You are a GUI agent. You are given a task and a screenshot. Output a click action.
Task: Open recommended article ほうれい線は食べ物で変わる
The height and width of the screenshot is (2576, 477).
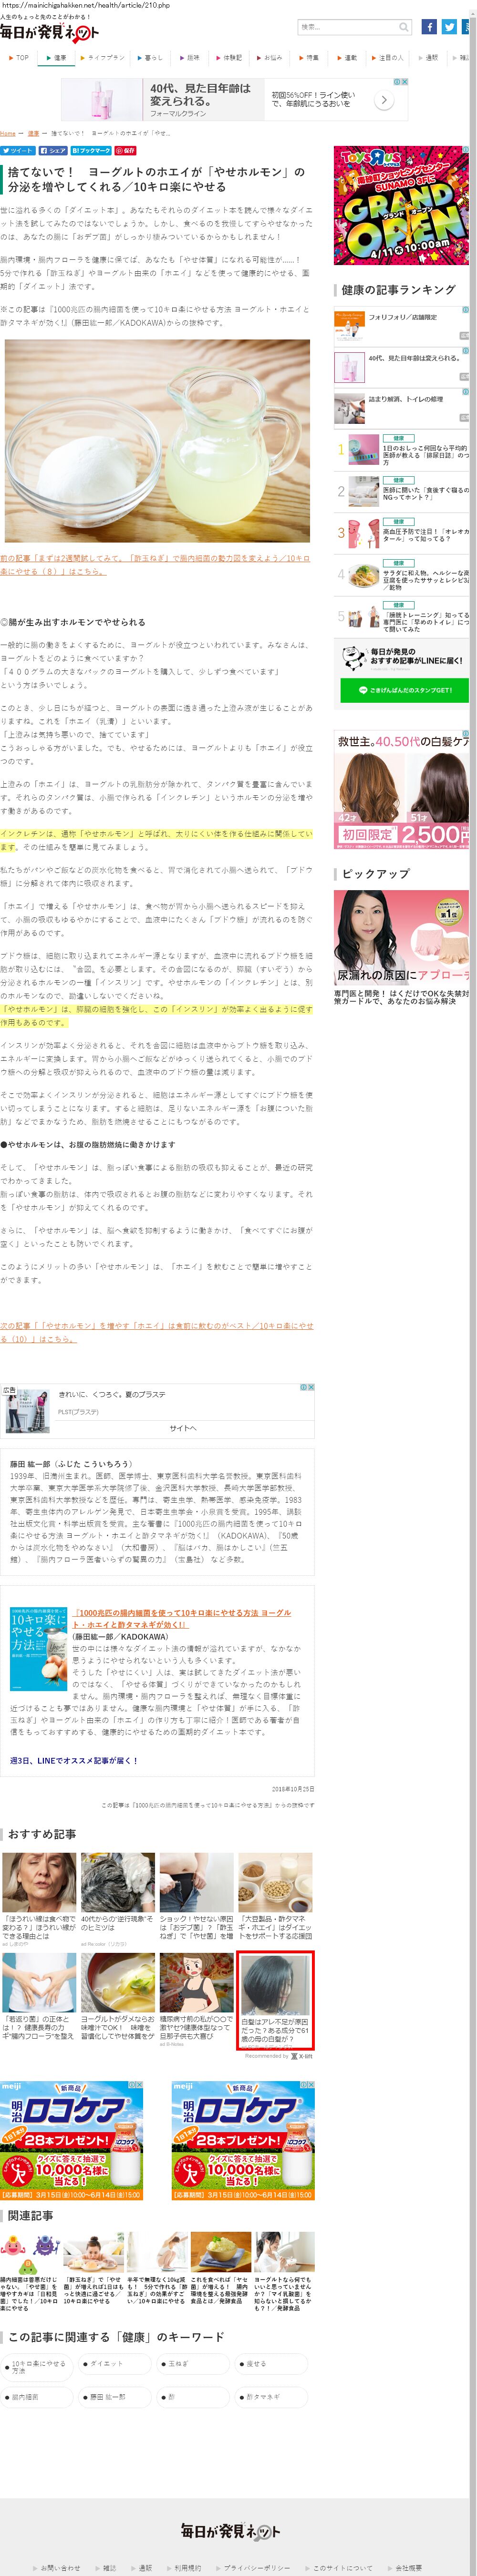[38, 1898]
